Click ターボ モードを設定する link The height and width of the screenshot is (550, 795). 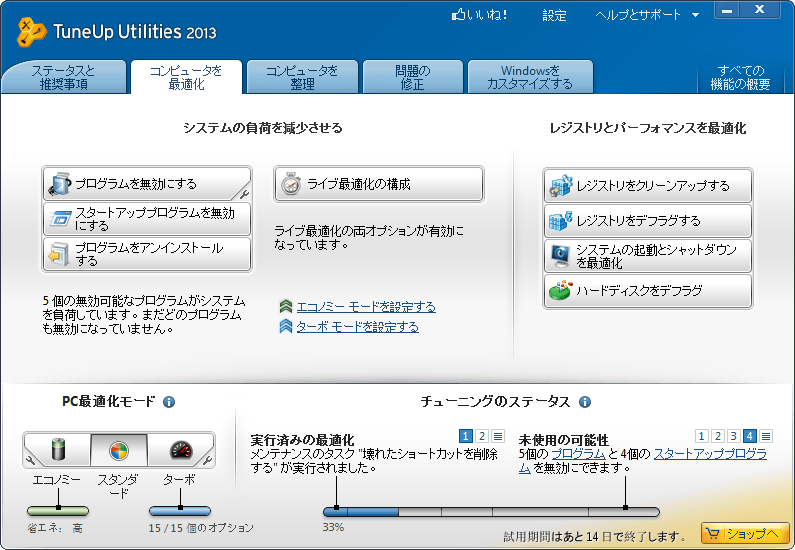[357, 327]
